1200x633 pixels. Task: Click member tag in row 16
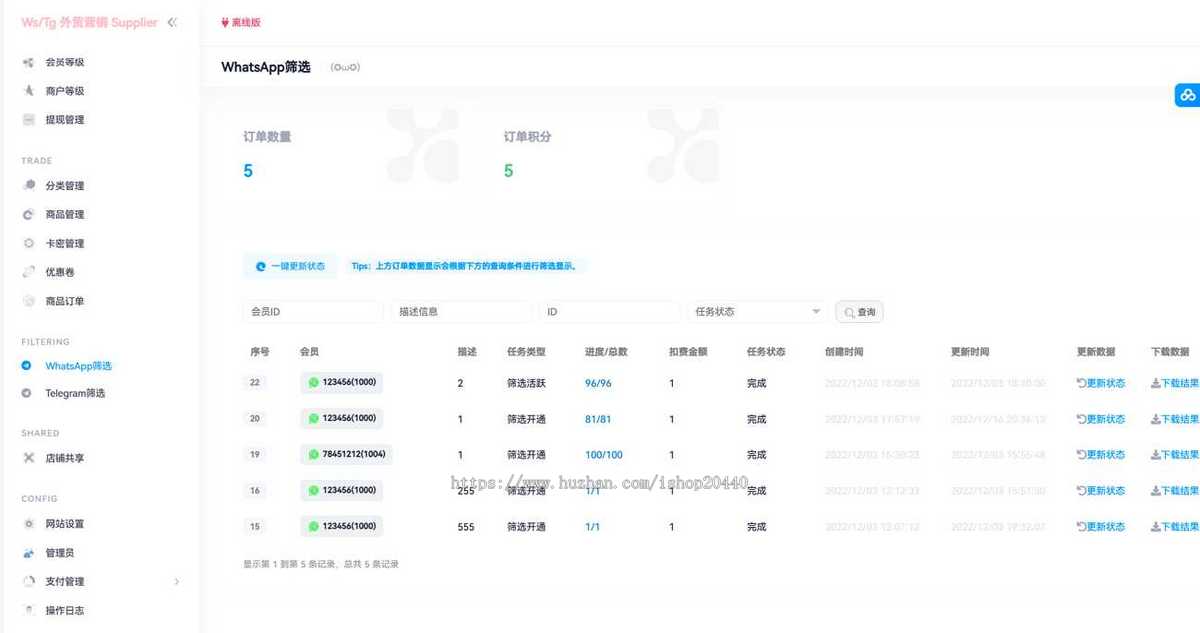pyautogui.click(x=341, y=490)
